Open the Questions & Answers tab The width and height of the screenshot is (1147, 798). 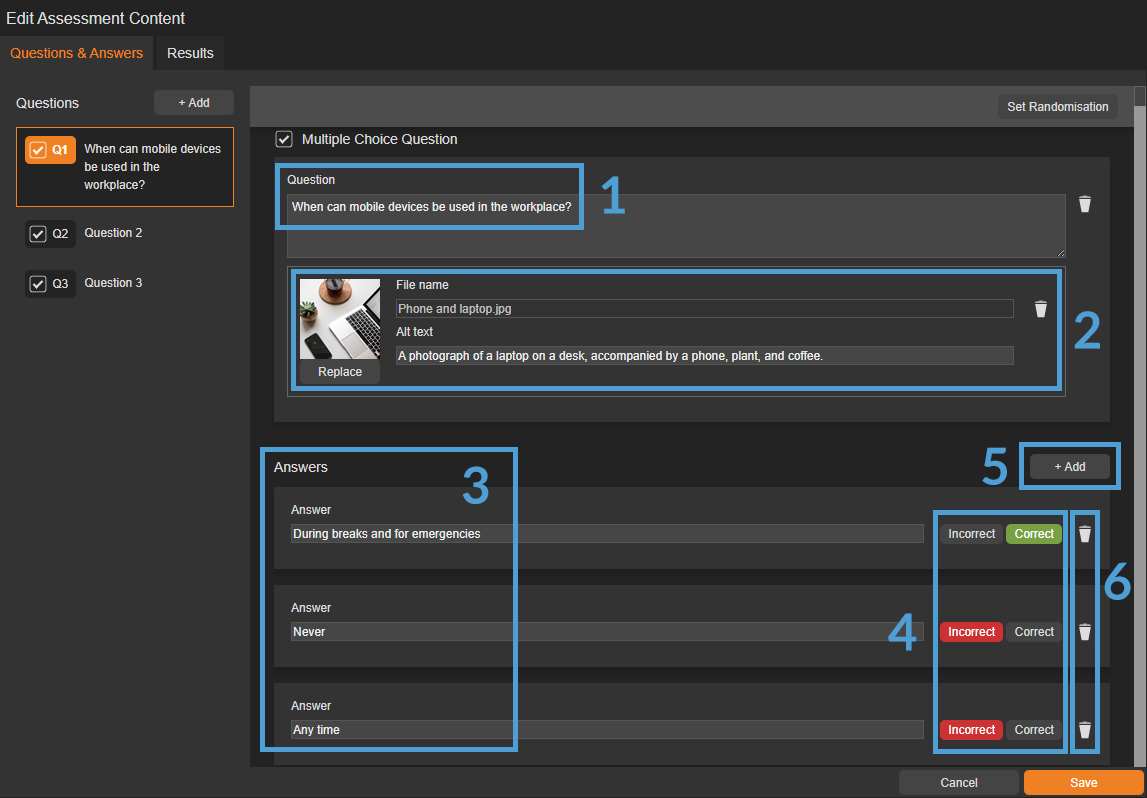(77, 53)
